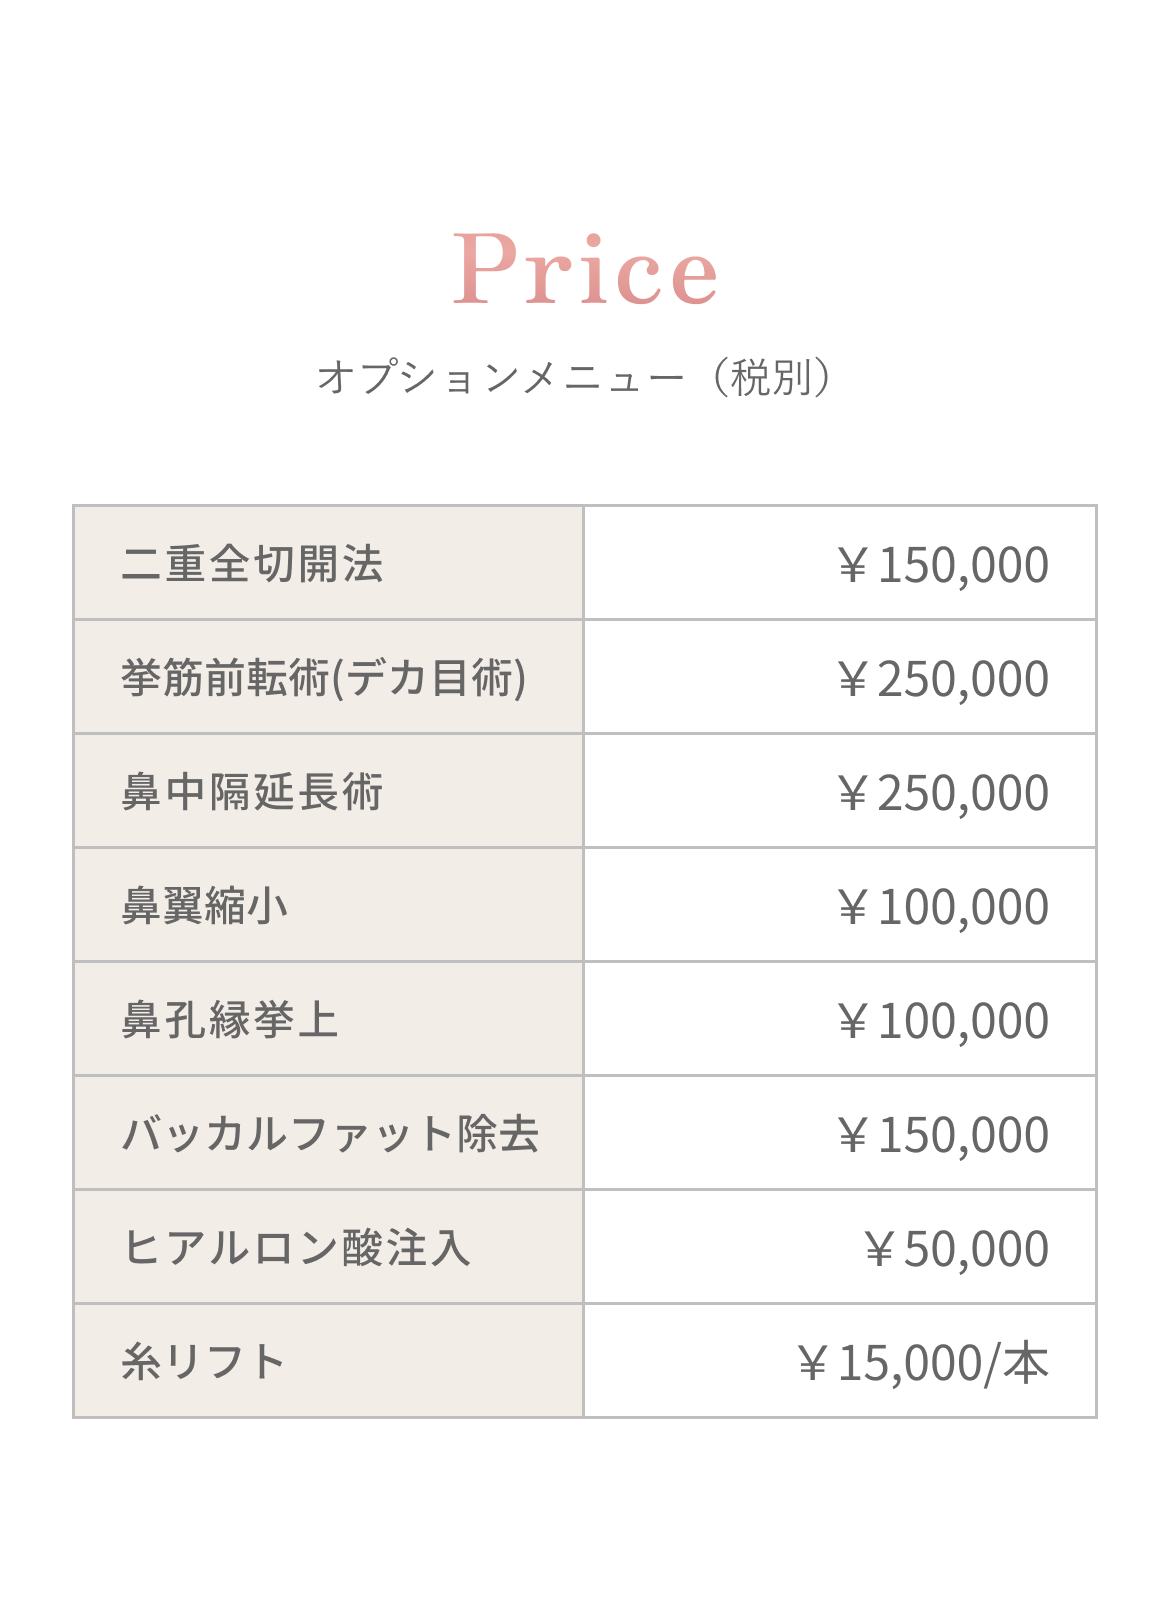Click the （税別） tax note
This screenshot has width=1170, height=1611.
771,378
